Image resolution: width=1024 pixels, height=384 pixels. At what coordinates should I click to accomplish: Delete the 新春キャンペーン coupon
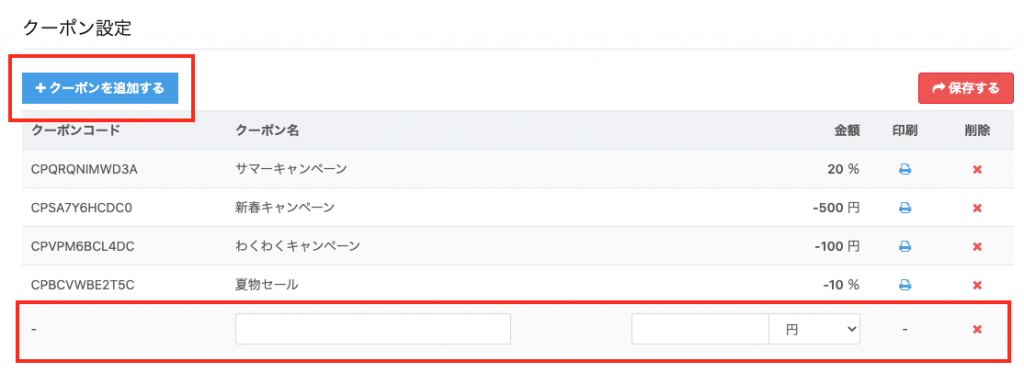coord(977,208)
